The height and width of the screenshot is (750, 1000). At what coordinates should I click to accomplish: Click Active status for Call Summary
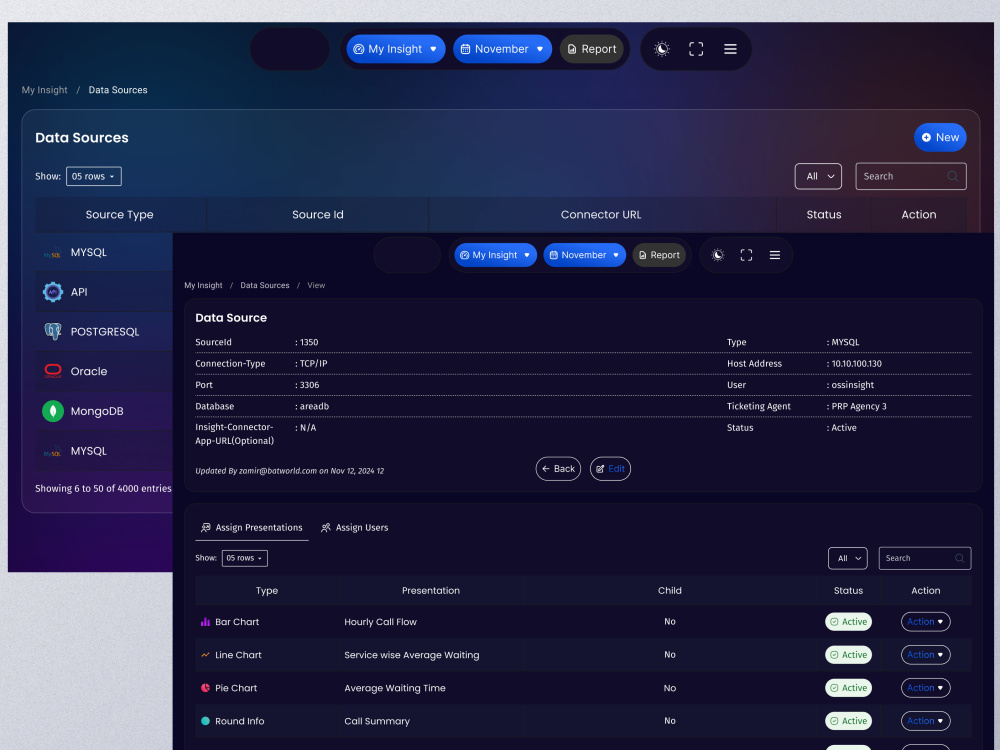(x=848, y=721)
